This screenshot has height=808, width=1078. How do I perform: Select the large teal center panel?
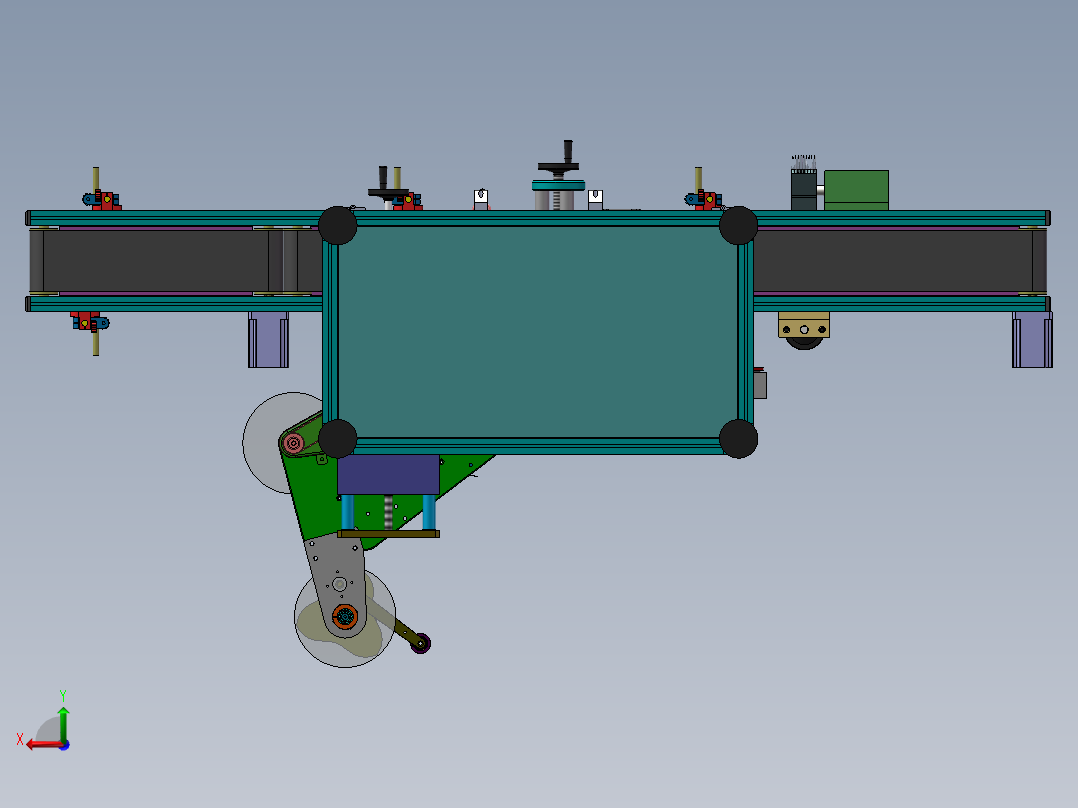538,330
